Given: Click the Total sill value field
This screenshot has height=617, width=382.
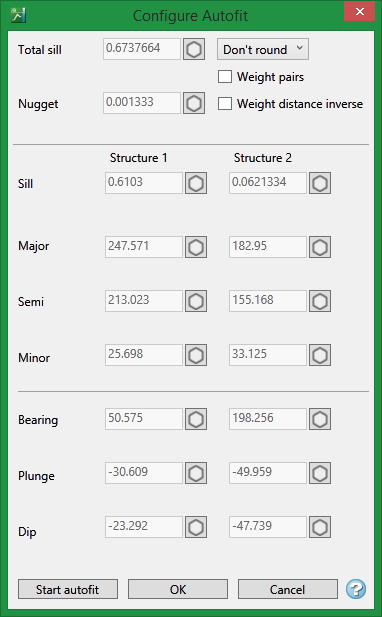Looking at the screenshot, I should click(x=142, y=49).
